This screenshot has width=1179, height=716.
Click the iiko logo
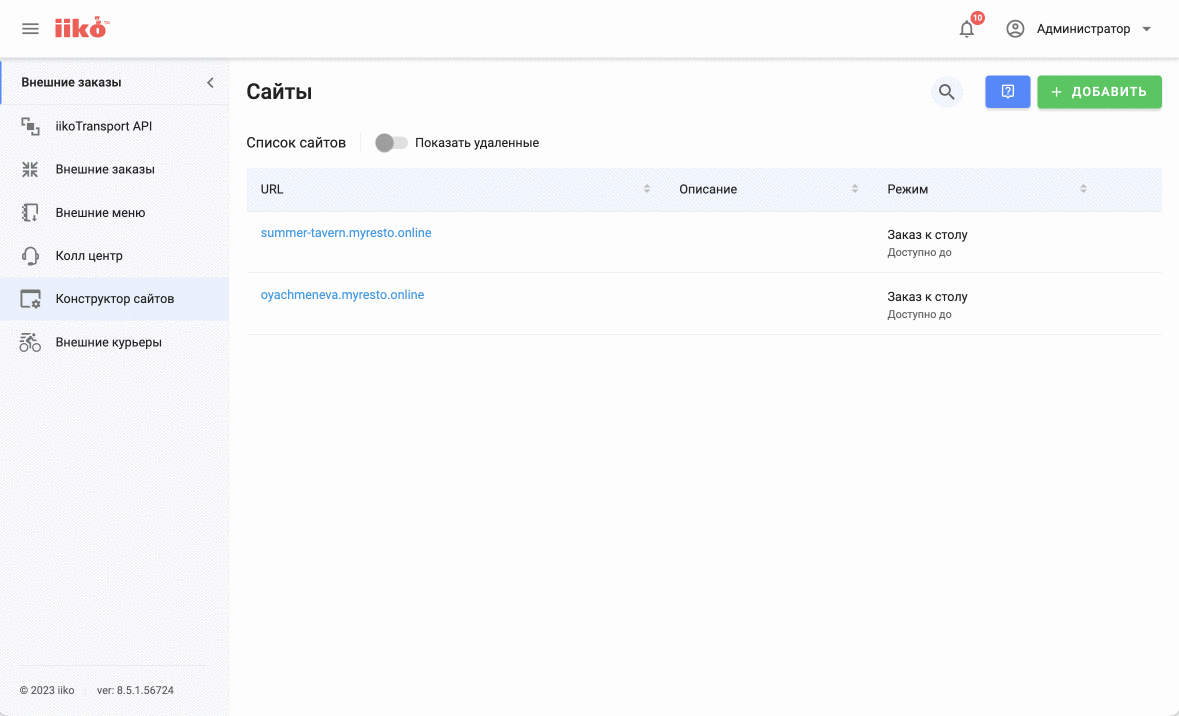(x=81, y=28)
